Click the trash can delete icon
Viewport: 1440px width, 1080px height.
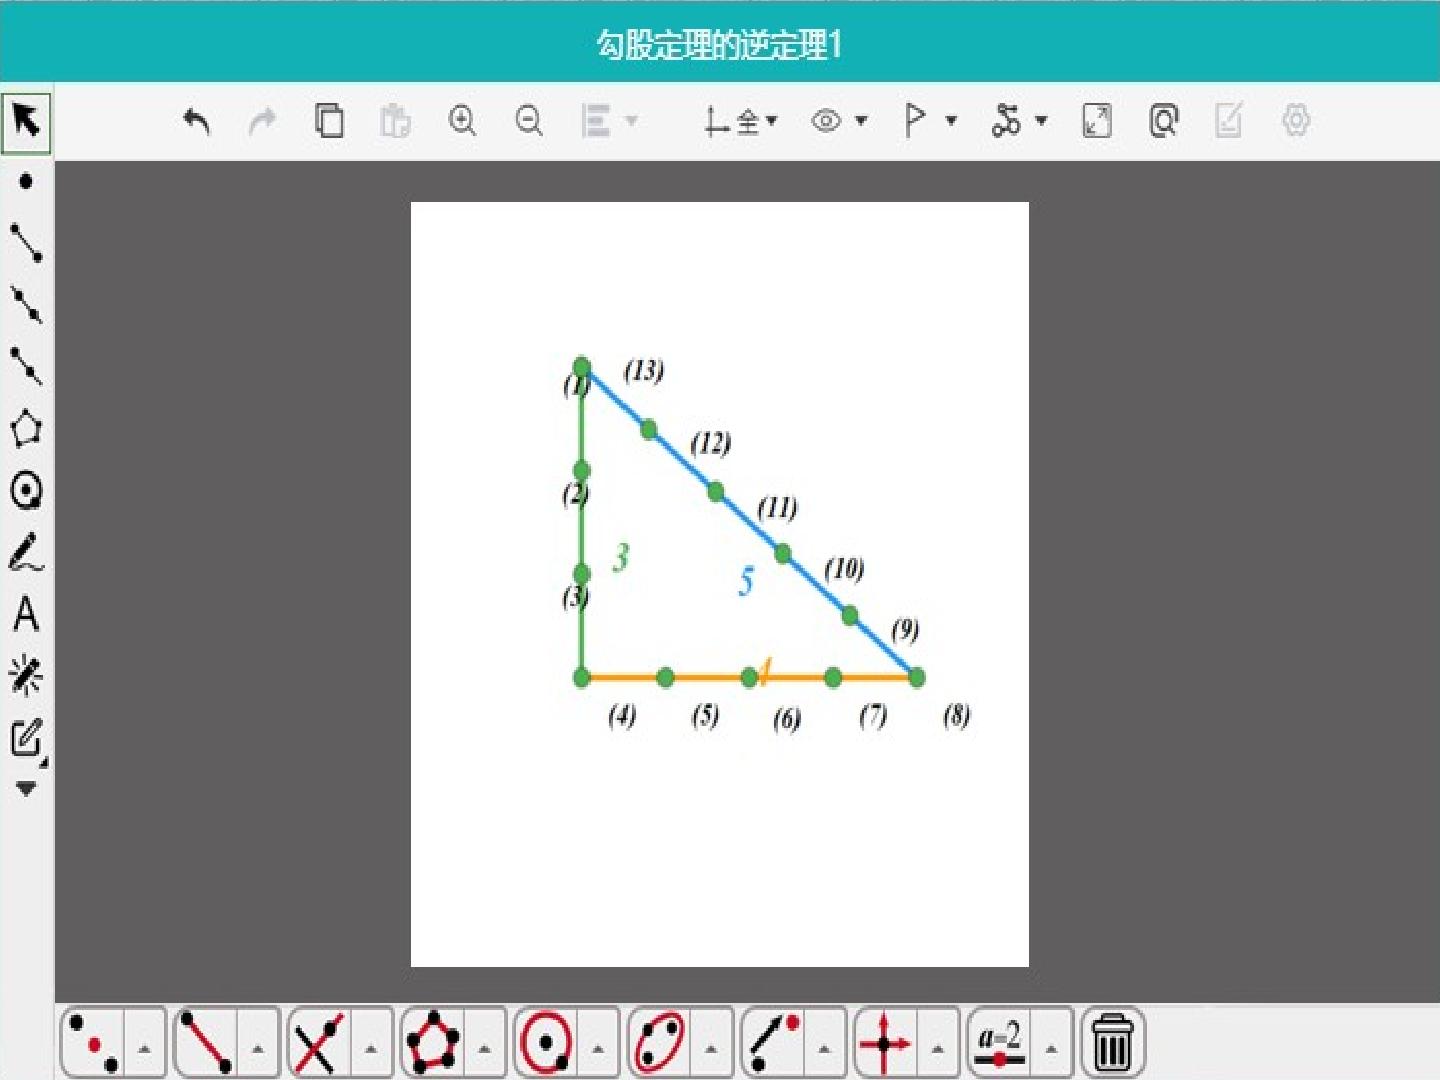tap(1112, 1042)
